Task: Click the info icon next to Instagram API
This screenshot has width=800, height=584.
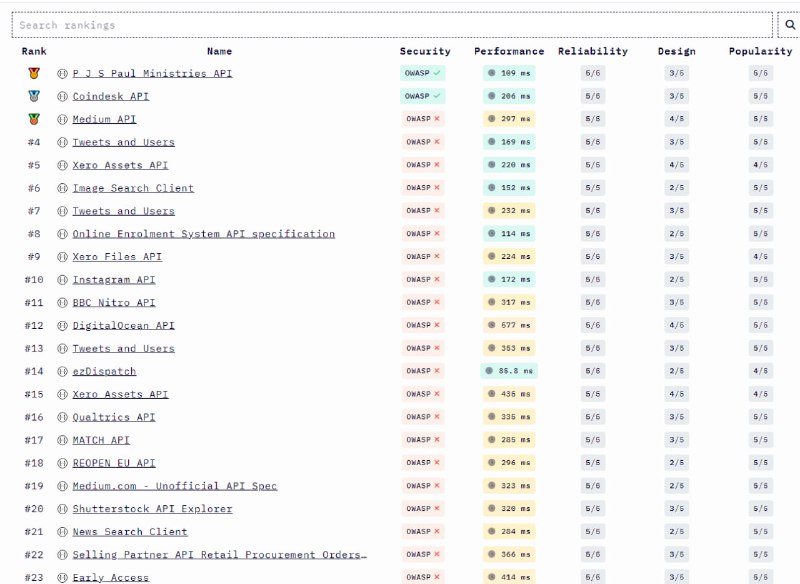Action: pos(60,279)
